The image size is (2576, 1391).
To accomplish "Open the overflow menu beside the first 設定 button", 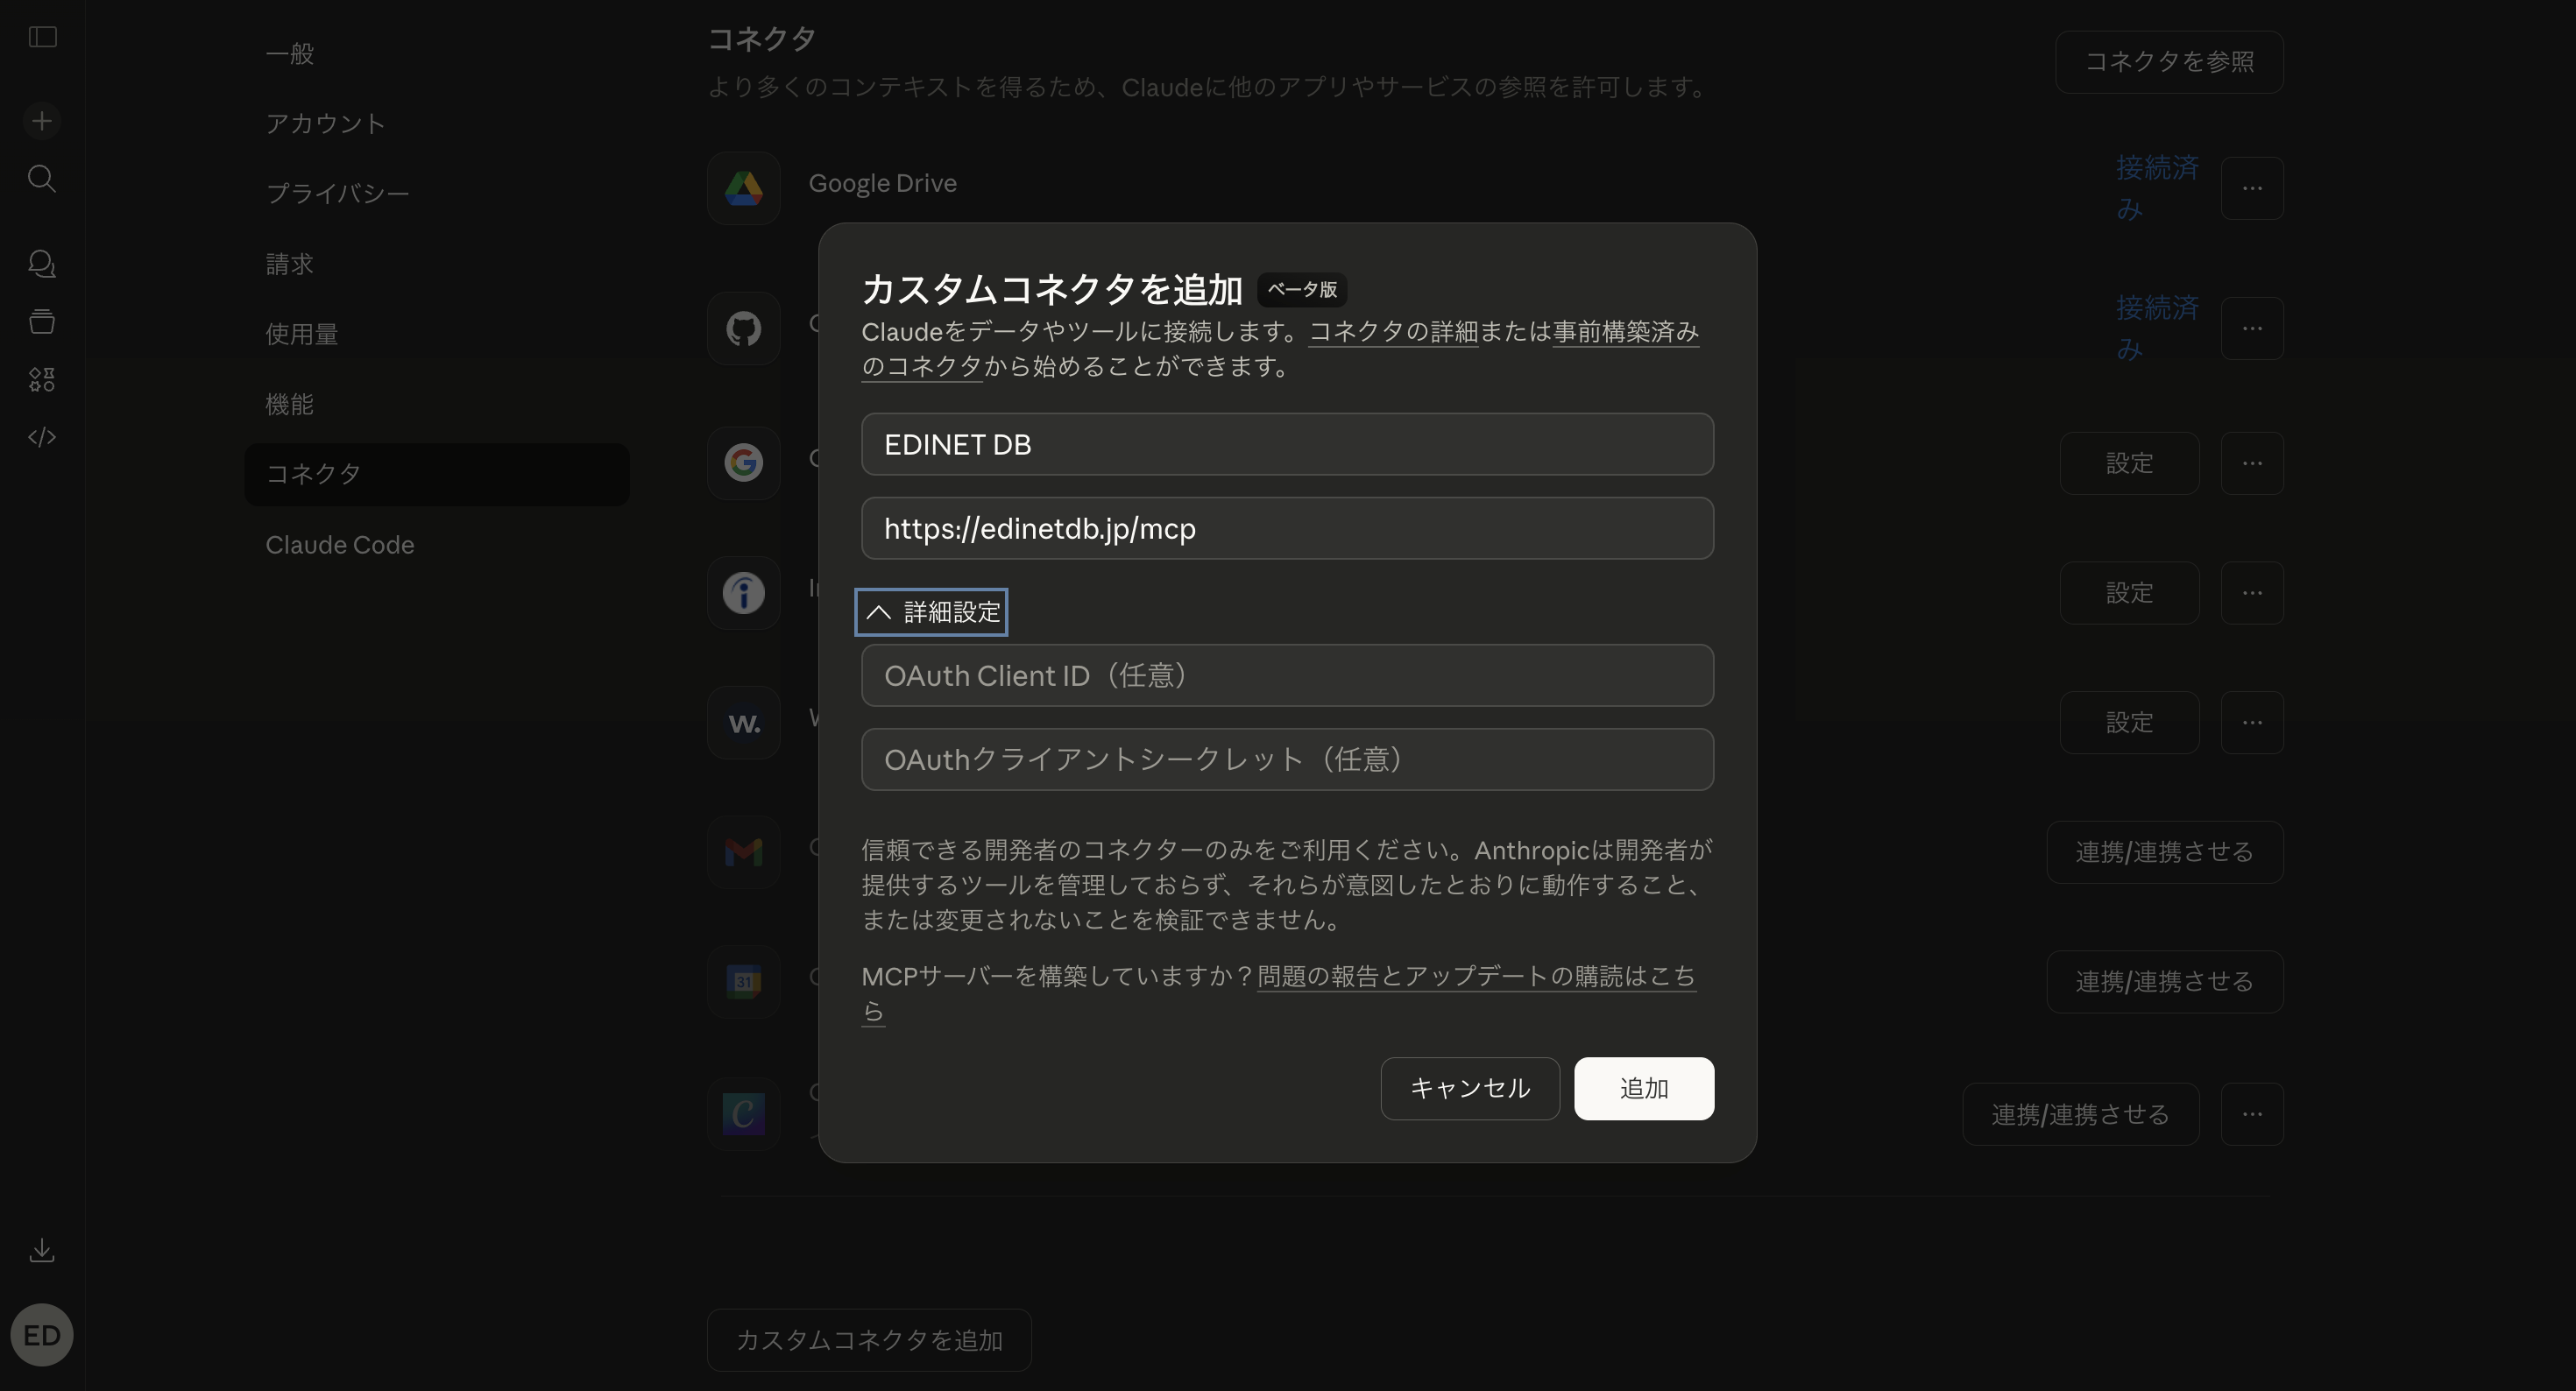I will coord(2251,463).
